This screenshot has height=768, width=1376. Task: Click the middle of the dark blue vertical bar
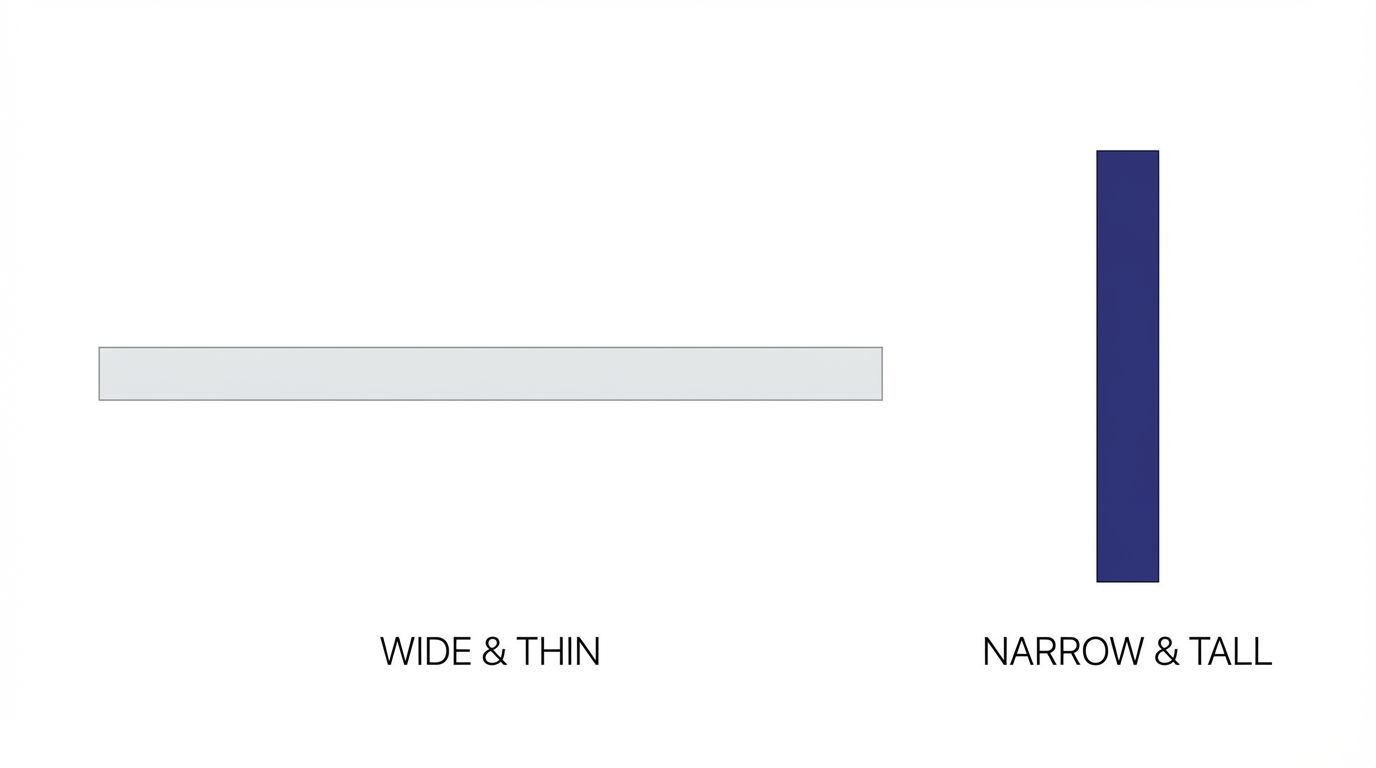point(1127,366)
